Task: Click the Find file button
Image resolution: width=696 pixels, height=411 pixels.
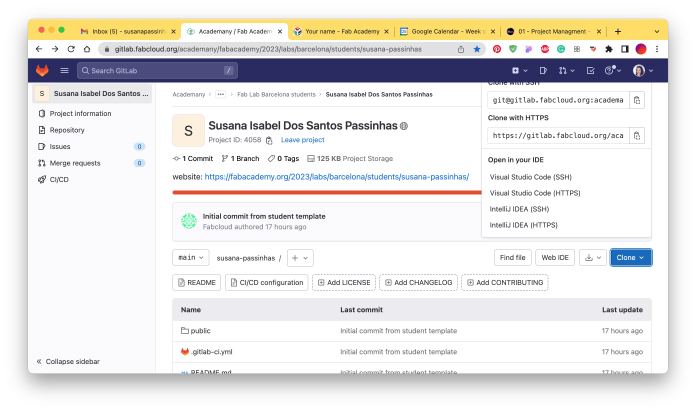Action: [x=513, y=258]
